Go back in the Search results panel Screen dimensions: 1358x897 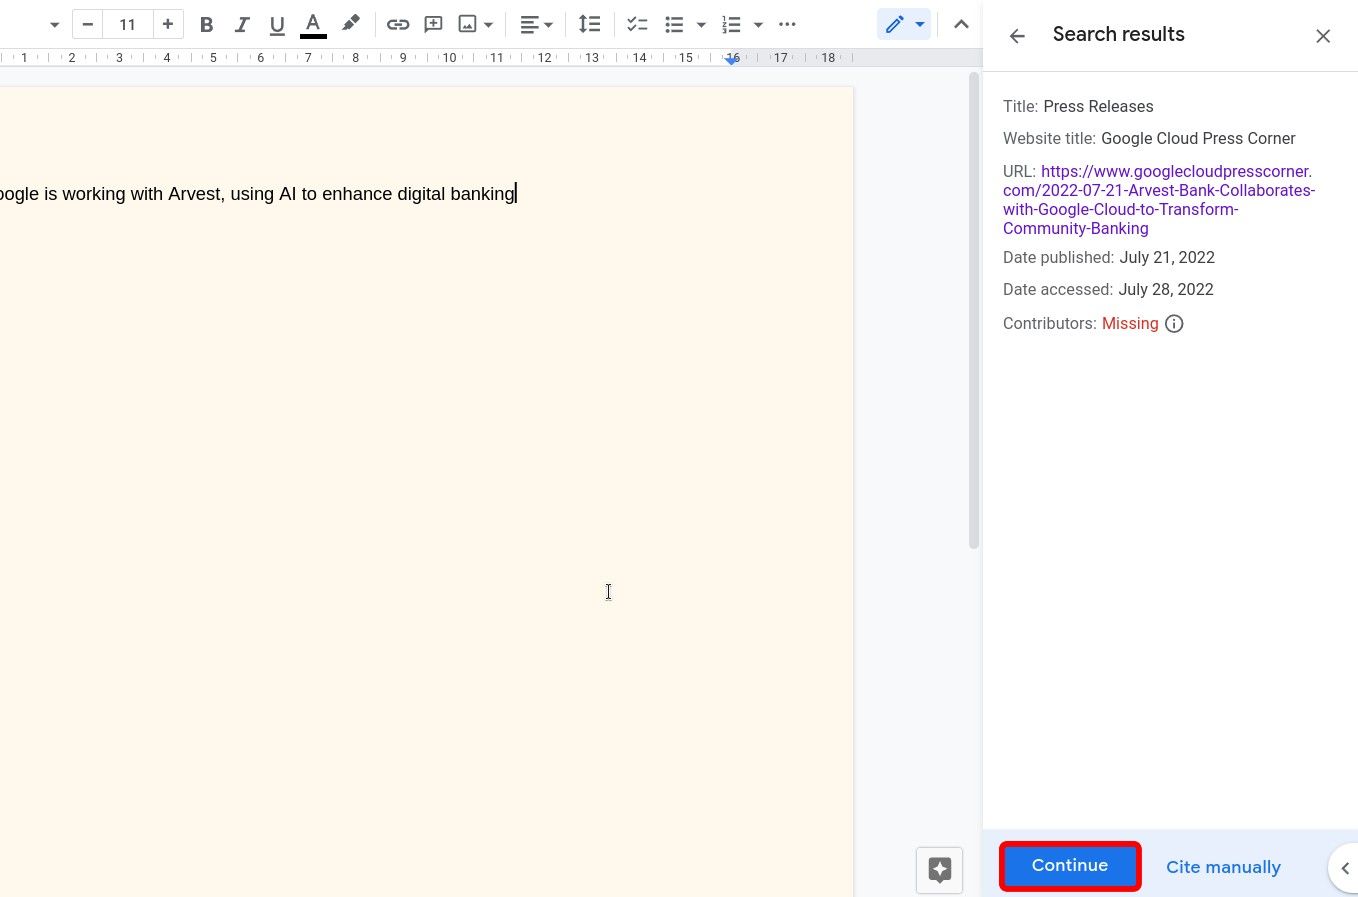[x=1017, y=35]
